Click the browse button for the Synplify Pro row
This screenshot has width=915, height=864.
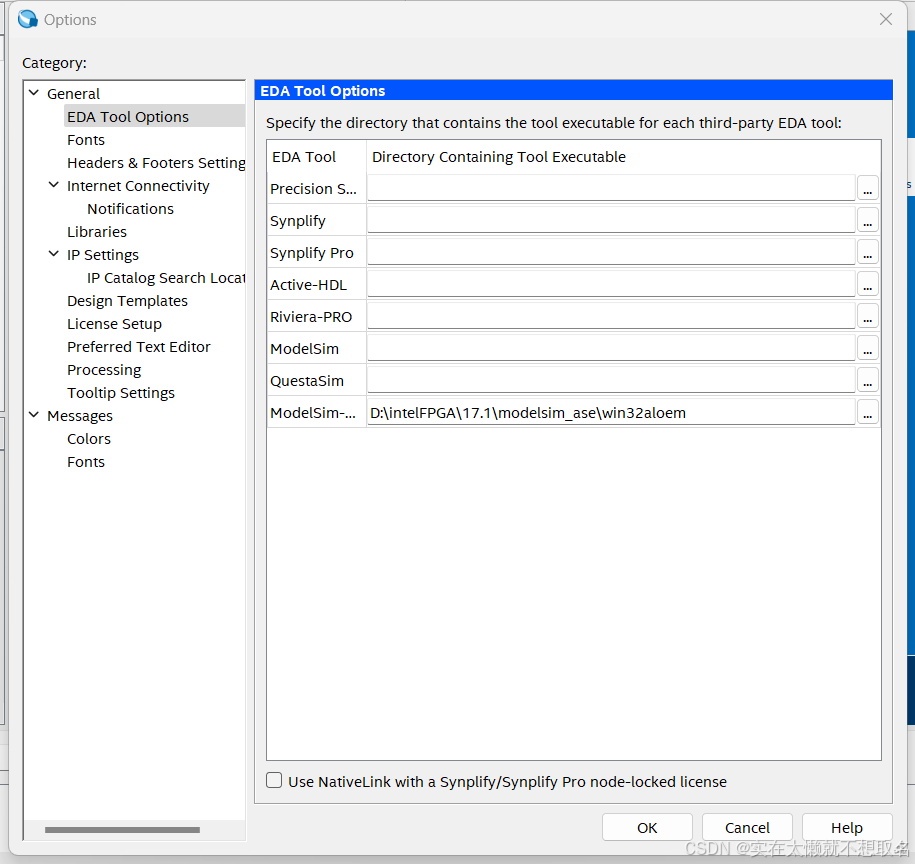868,253
